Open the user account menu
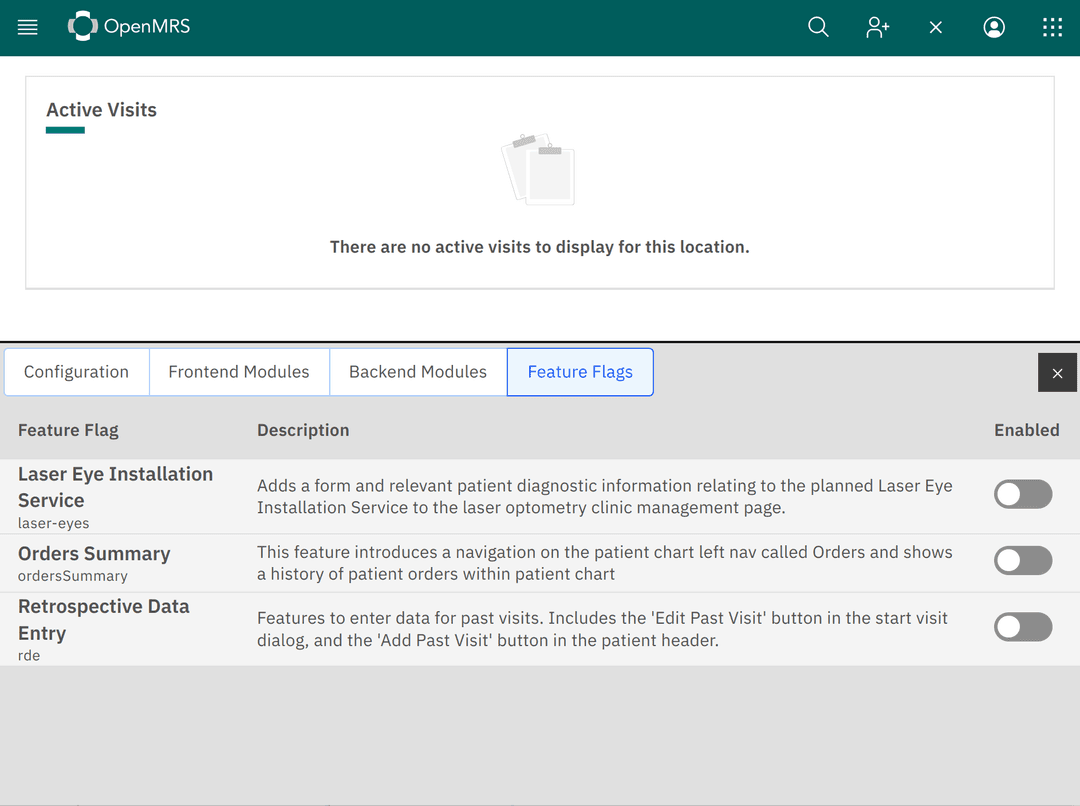1080x806 pixels. pos(994,27)
